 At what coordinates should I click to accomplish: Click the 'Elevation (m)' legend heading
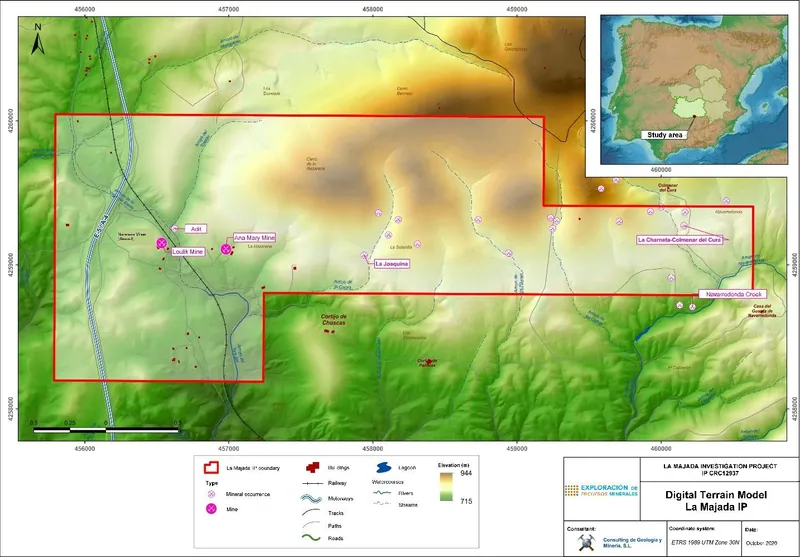(x=454, y=465)
